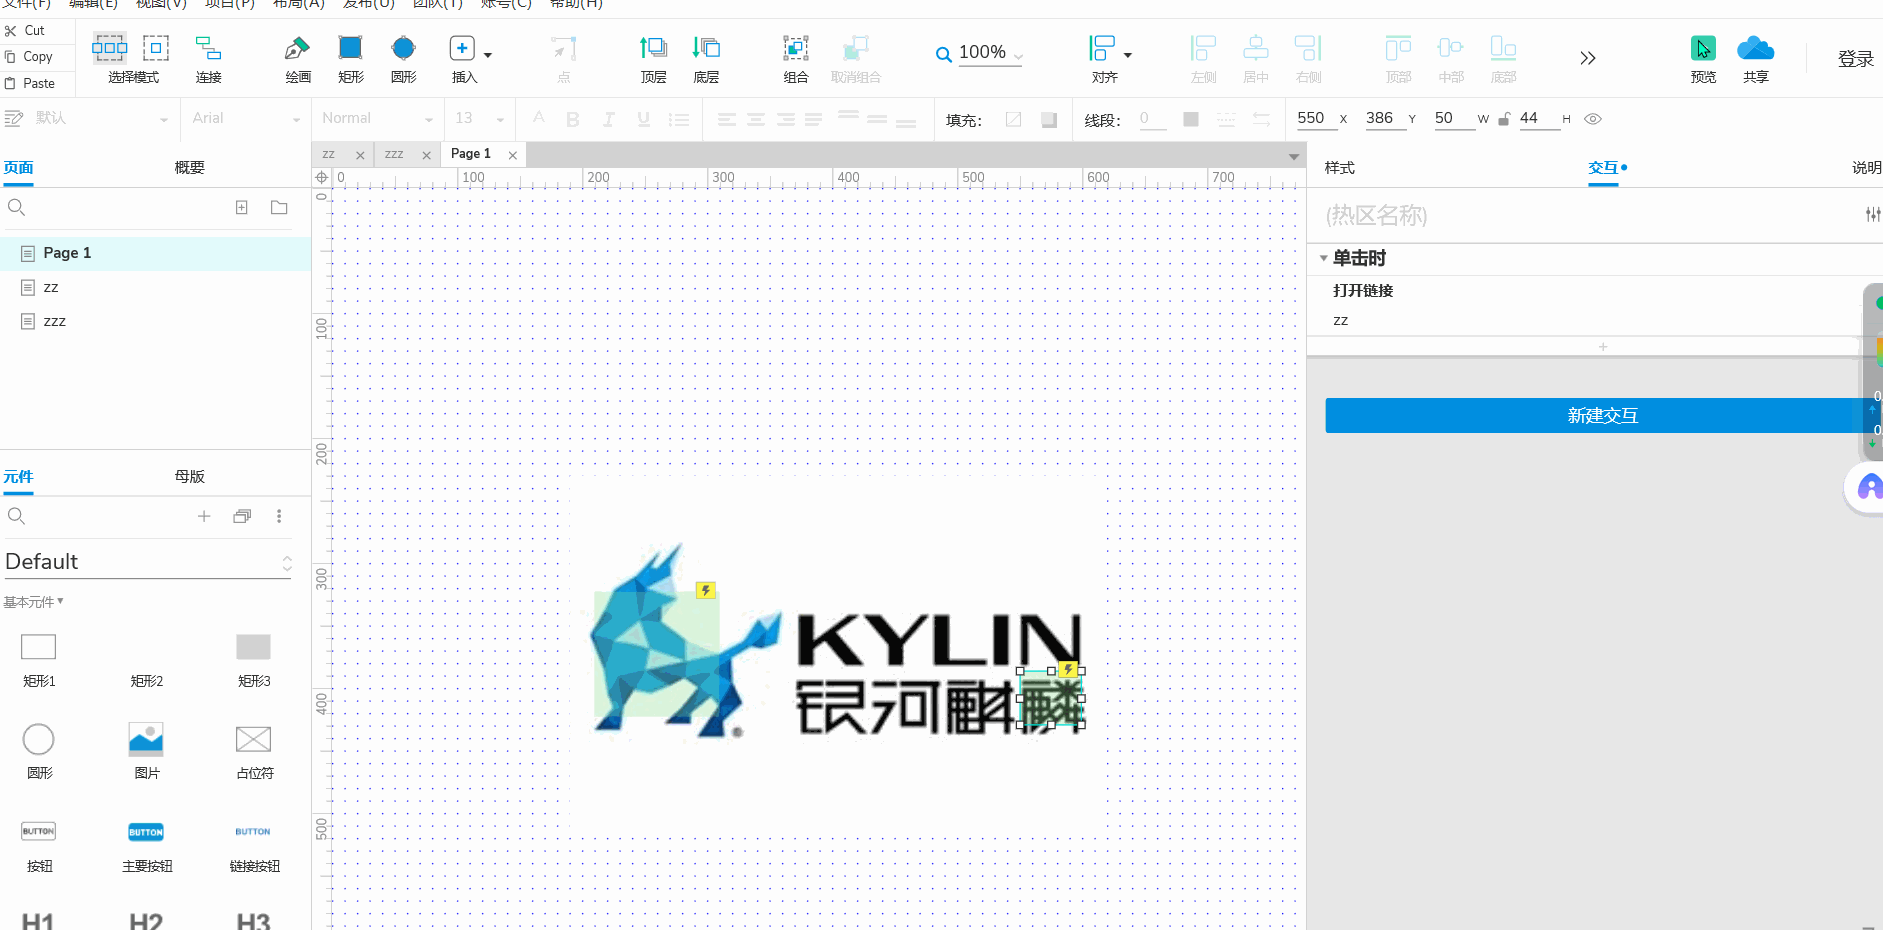Open the Default library selector

(148, 562)
